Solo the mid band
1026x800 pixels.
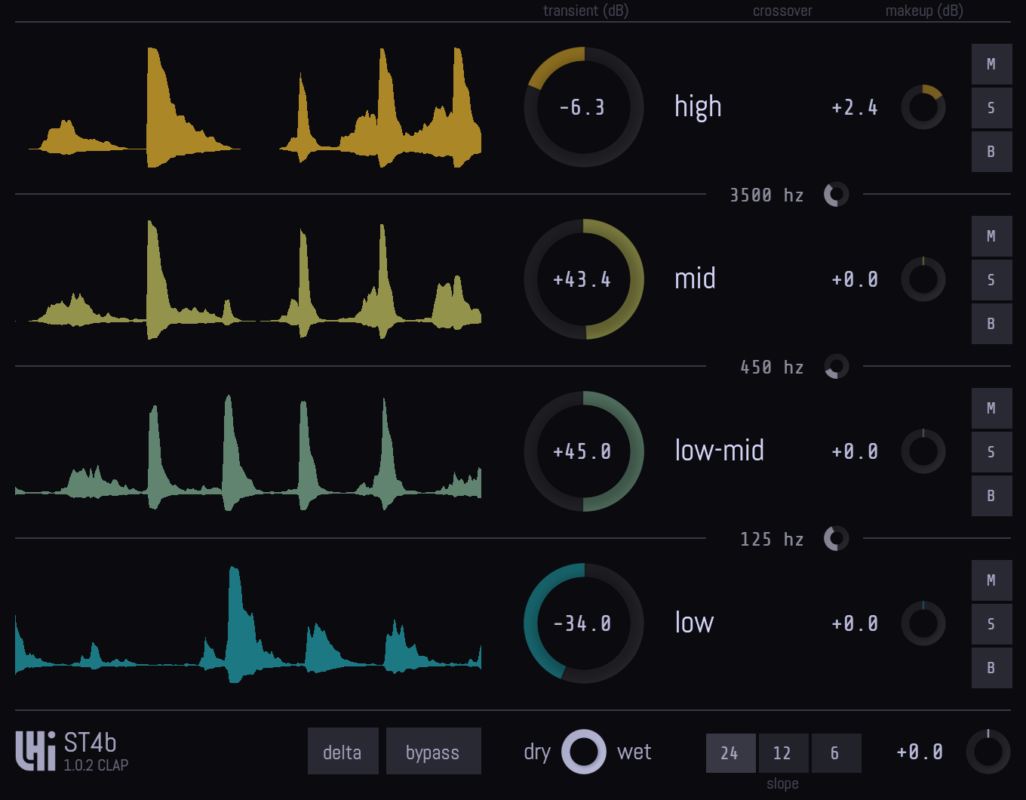click(x=991, y=280)
